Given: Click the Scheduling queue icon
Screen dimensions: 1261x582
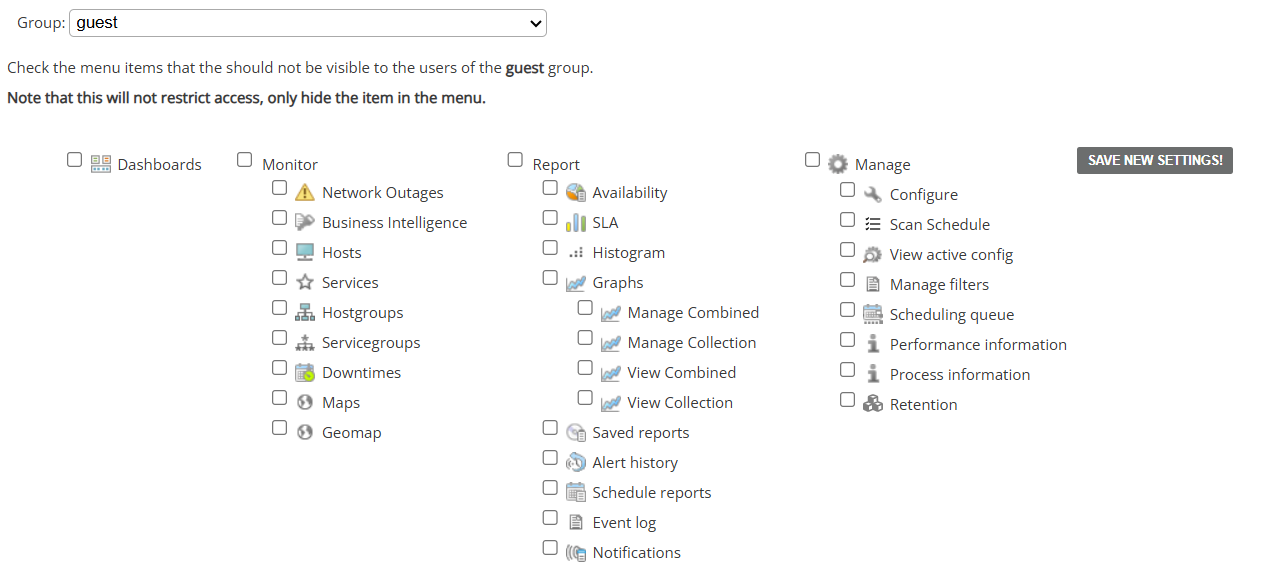Looking at the screenshot, I should tap(873, 315).
